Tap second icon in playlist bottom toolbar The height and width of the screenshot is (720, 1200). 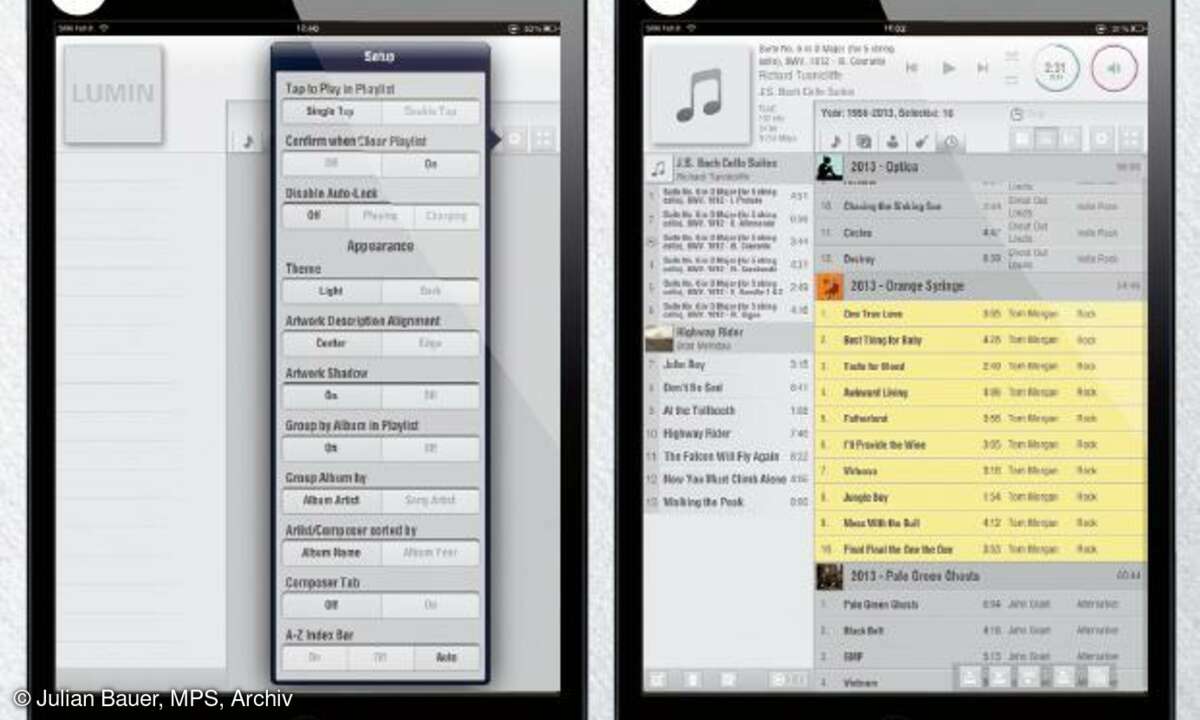coord(692,679)
